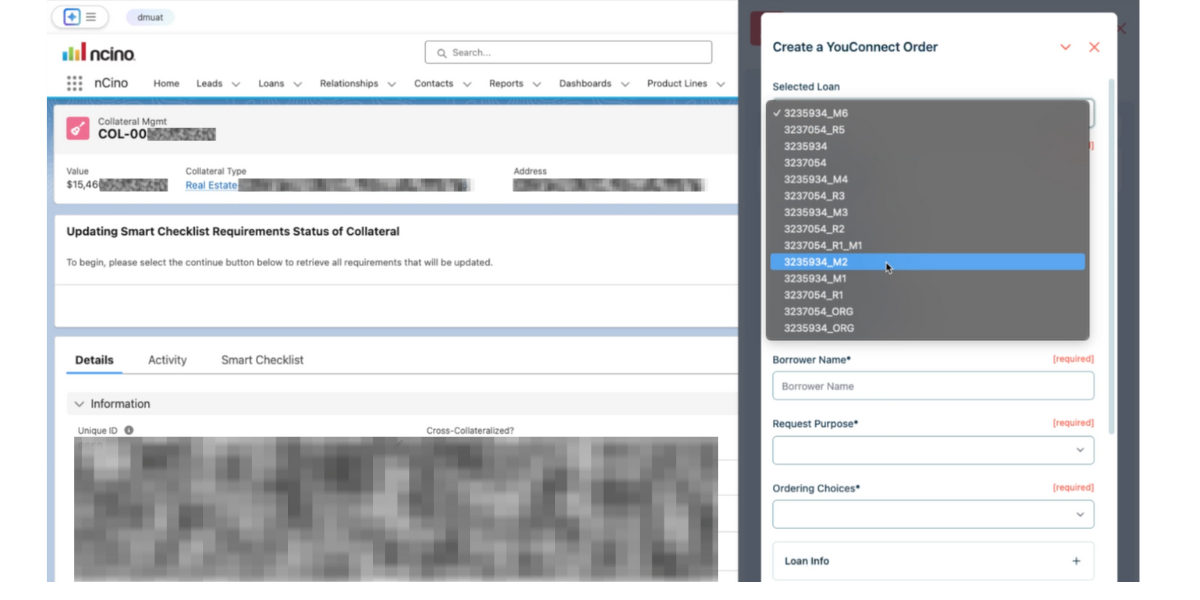
Task: Open the Reports nav item
Action: click(x=506, y=84)
